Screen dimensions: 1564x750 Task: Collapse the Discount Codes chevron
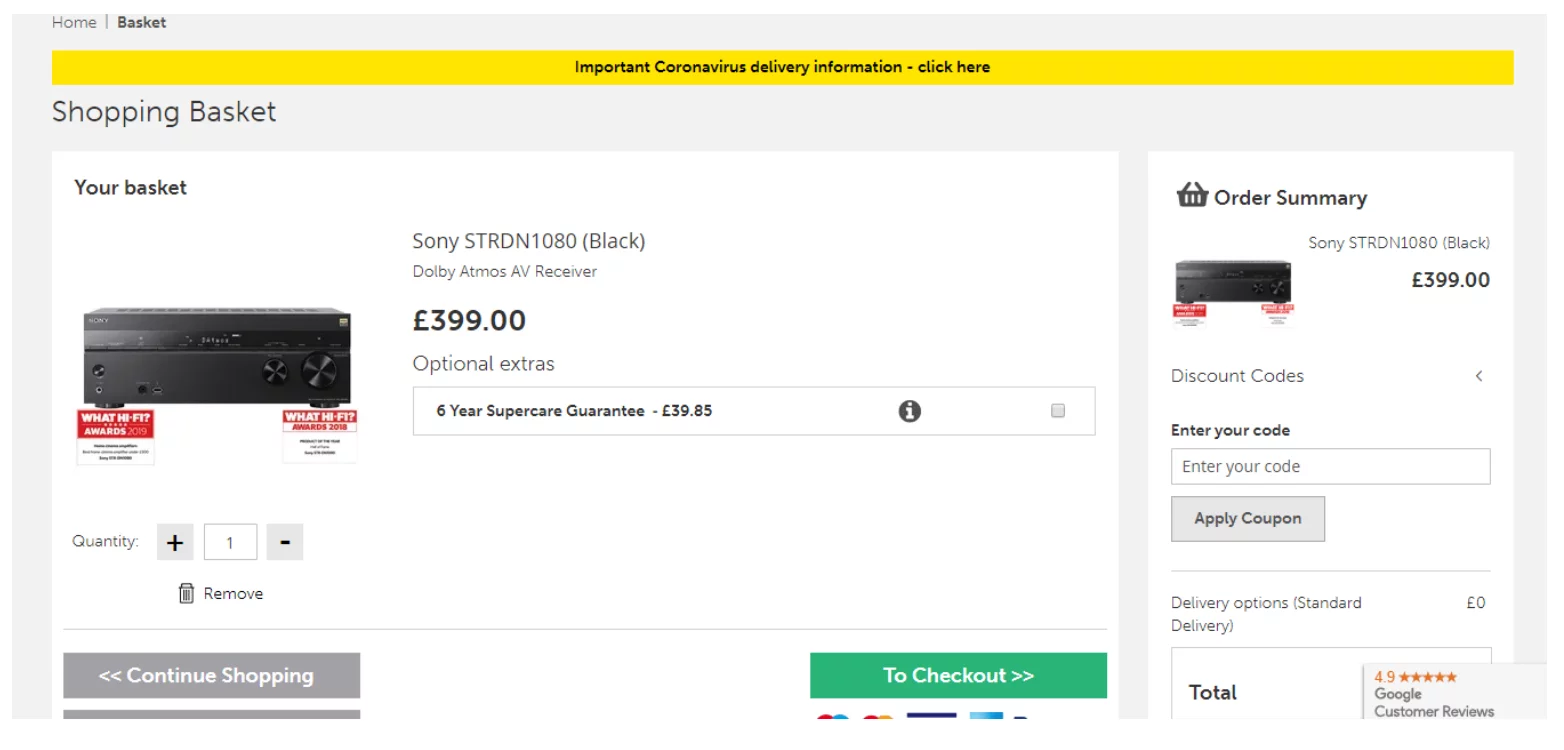(x=1479, y=376)
